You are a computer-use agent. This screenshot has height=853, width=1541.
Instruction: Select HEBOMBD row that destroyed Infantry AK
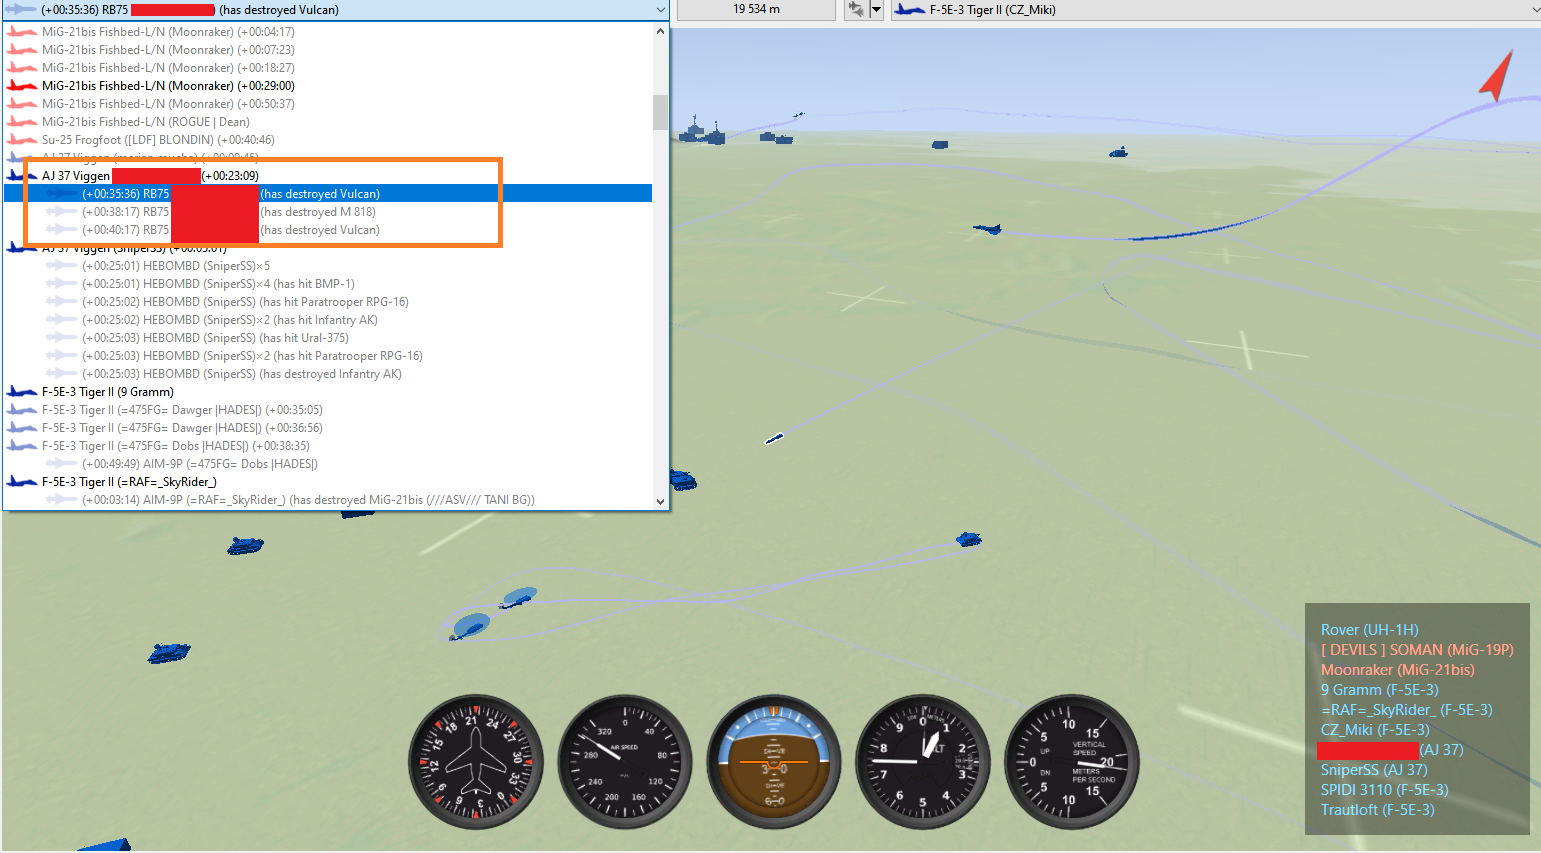point(328,374)
